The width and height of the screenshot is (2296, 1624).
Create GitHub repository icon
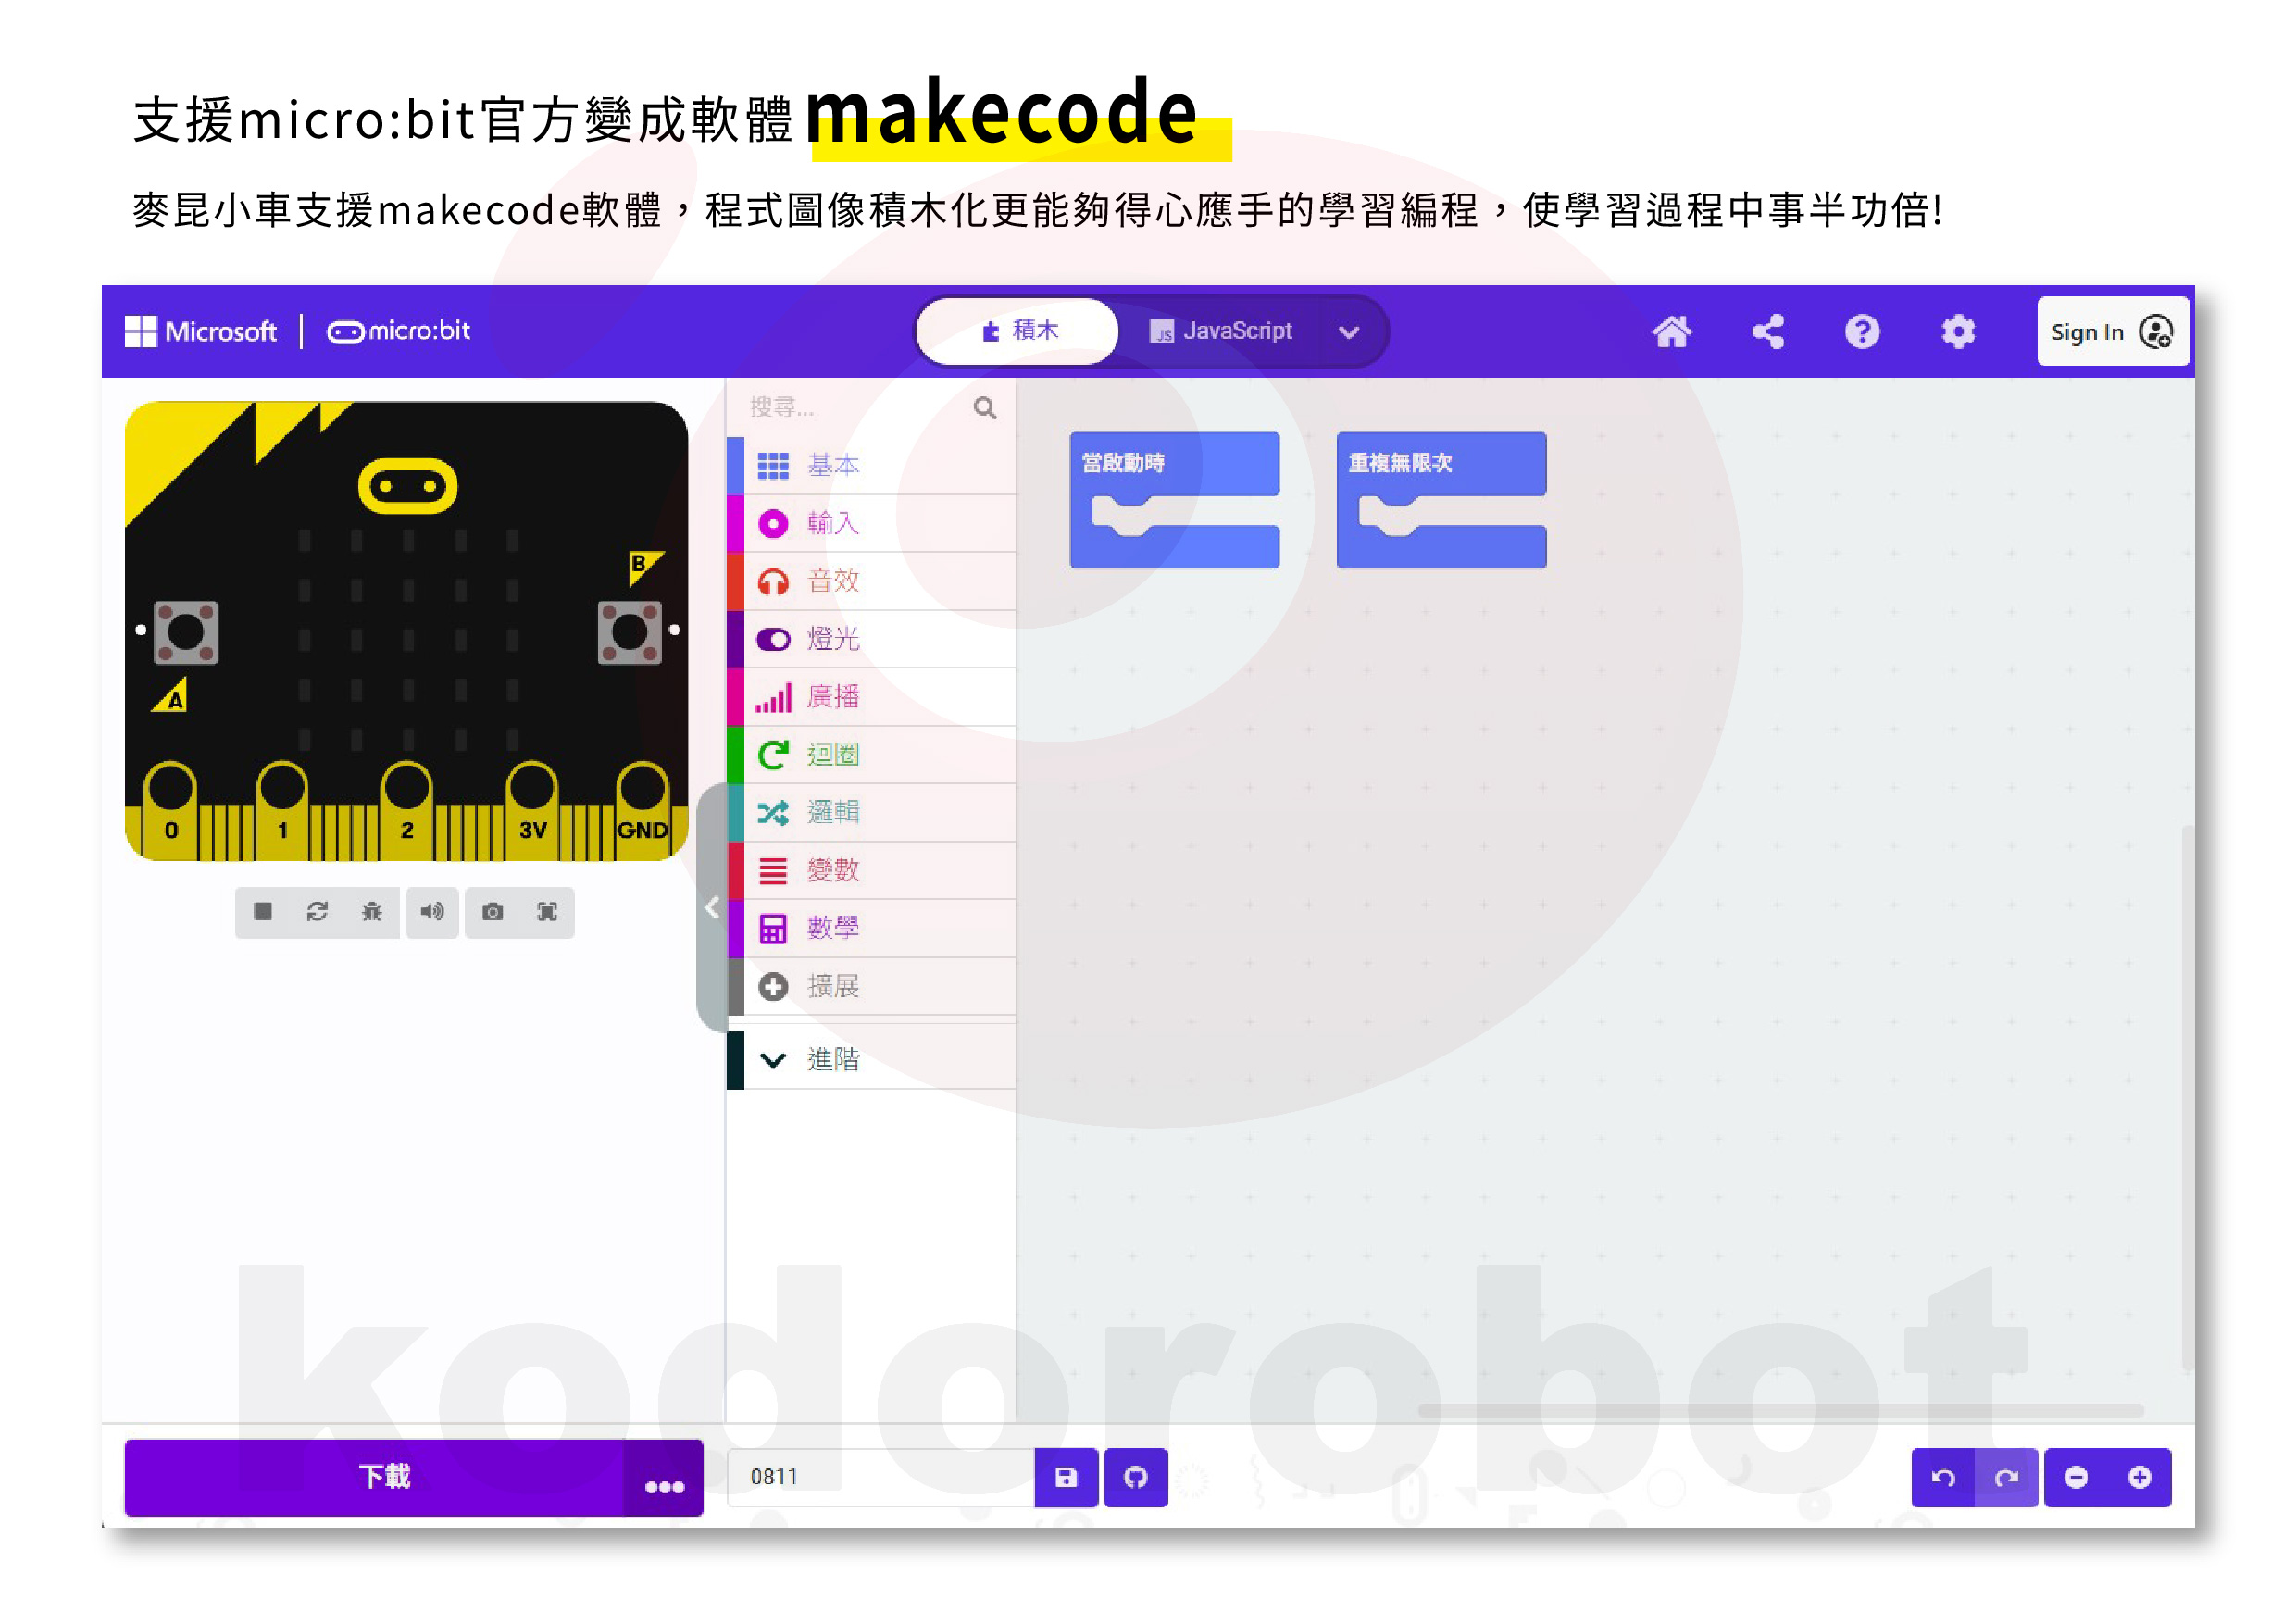click(1136, 1476)
